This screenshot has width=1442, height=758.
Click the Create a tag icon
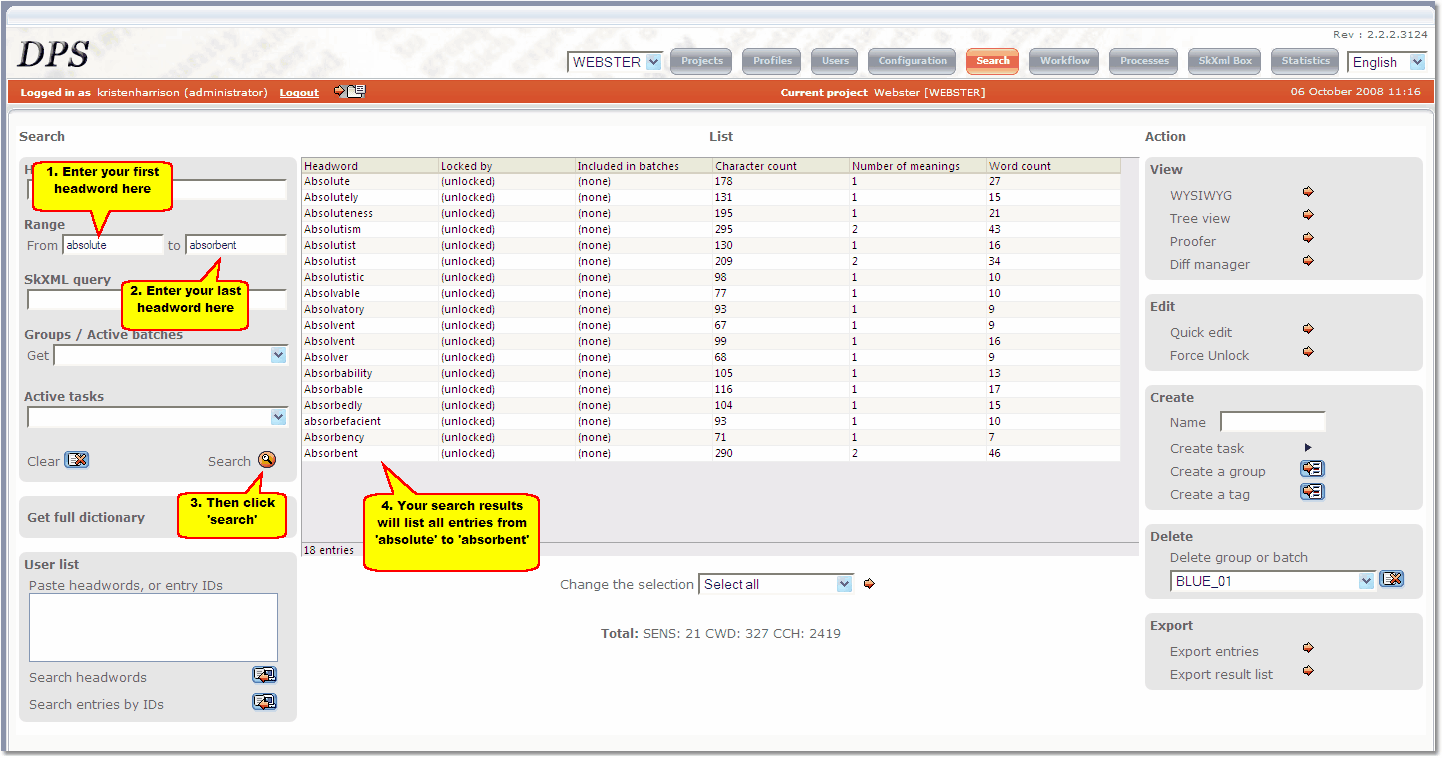(1312, 492)
